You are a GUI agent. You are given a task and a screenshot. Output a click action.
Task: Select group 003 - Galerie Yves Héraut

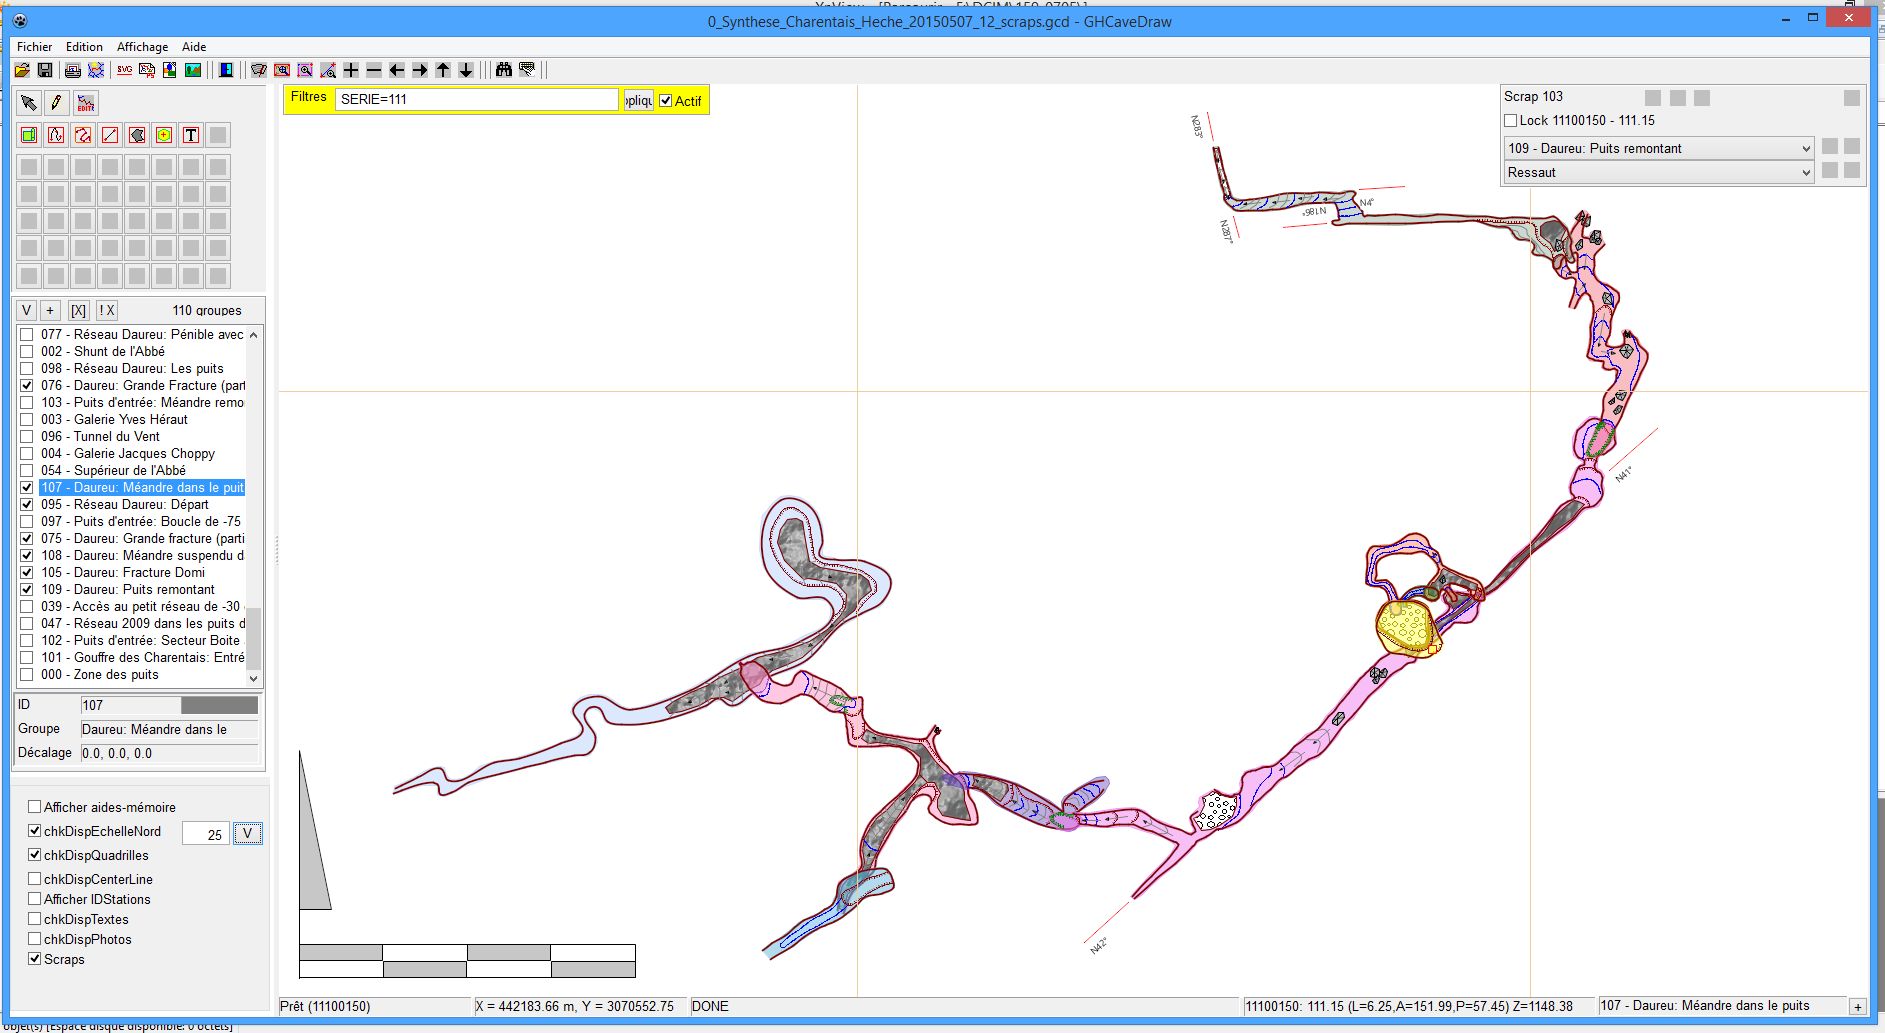[x=114, y=419]
